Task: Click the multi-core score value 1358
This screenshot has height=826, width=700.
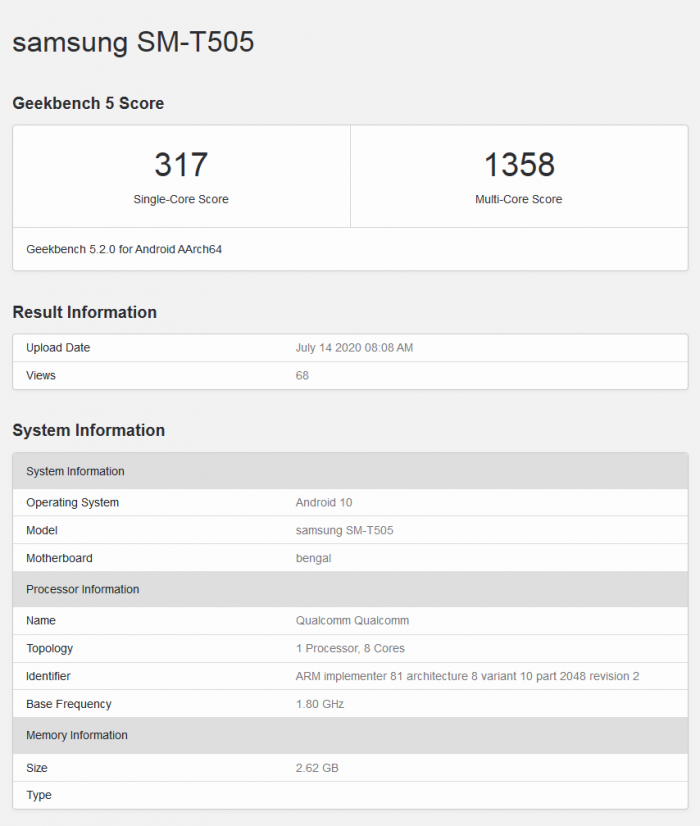Action: click(x=518, y=164)
